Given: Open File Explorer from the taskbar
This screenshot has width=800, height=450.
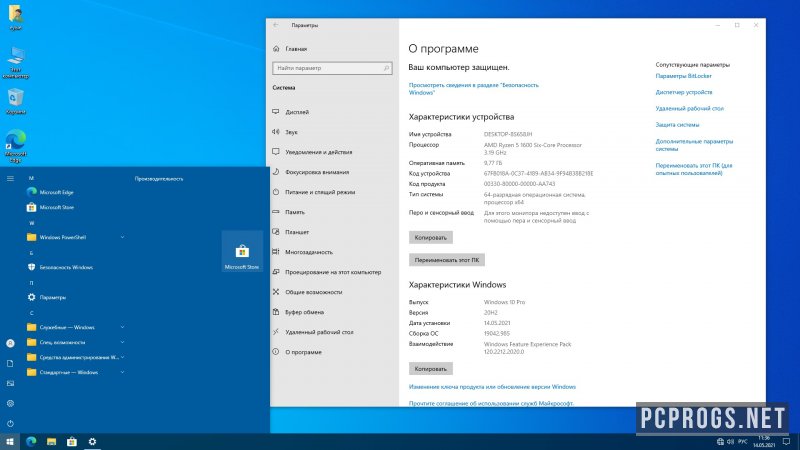Looking at the screenshot, I should pyautogui.click(x=51, y=442).
